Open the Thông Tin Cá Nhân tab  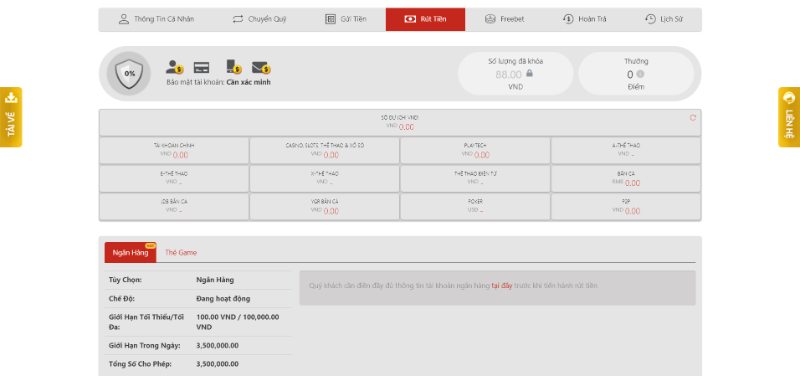pos(156,19)
